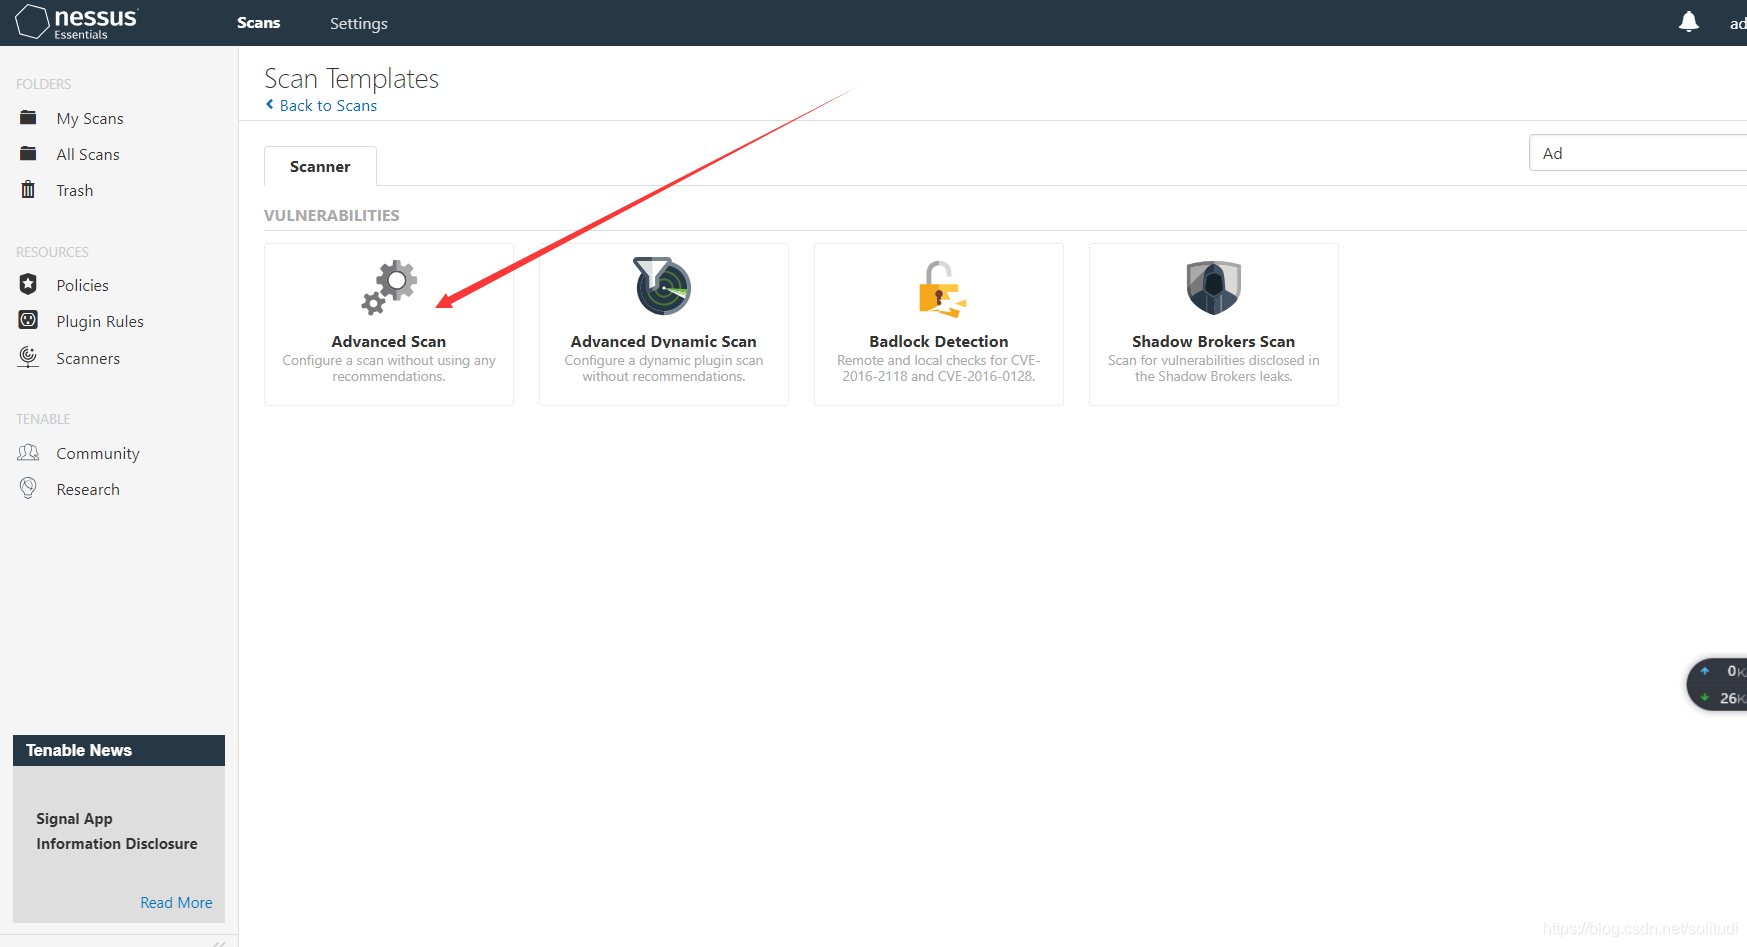The height and width of the screenshot is (947, 1747).
Task: Select the Advanced Dynamic Scan template title
Action: [x=664, y=341]
